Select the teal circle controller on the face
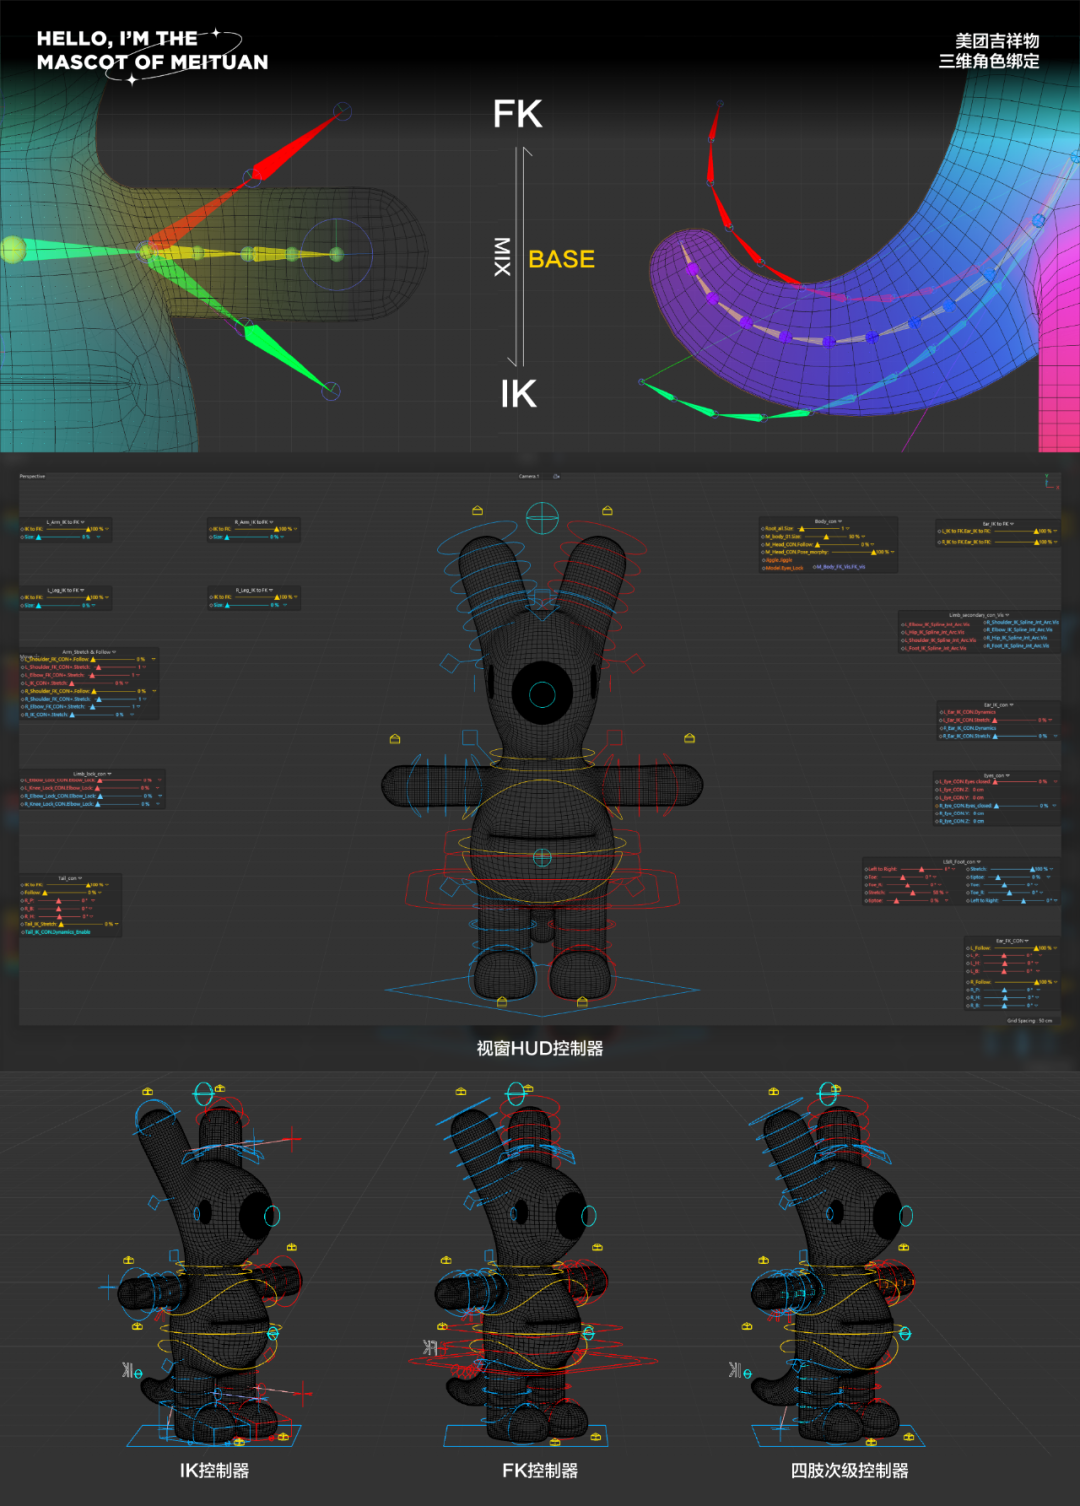This screenshot has height=1506, width=1080. tap(542, 694)
